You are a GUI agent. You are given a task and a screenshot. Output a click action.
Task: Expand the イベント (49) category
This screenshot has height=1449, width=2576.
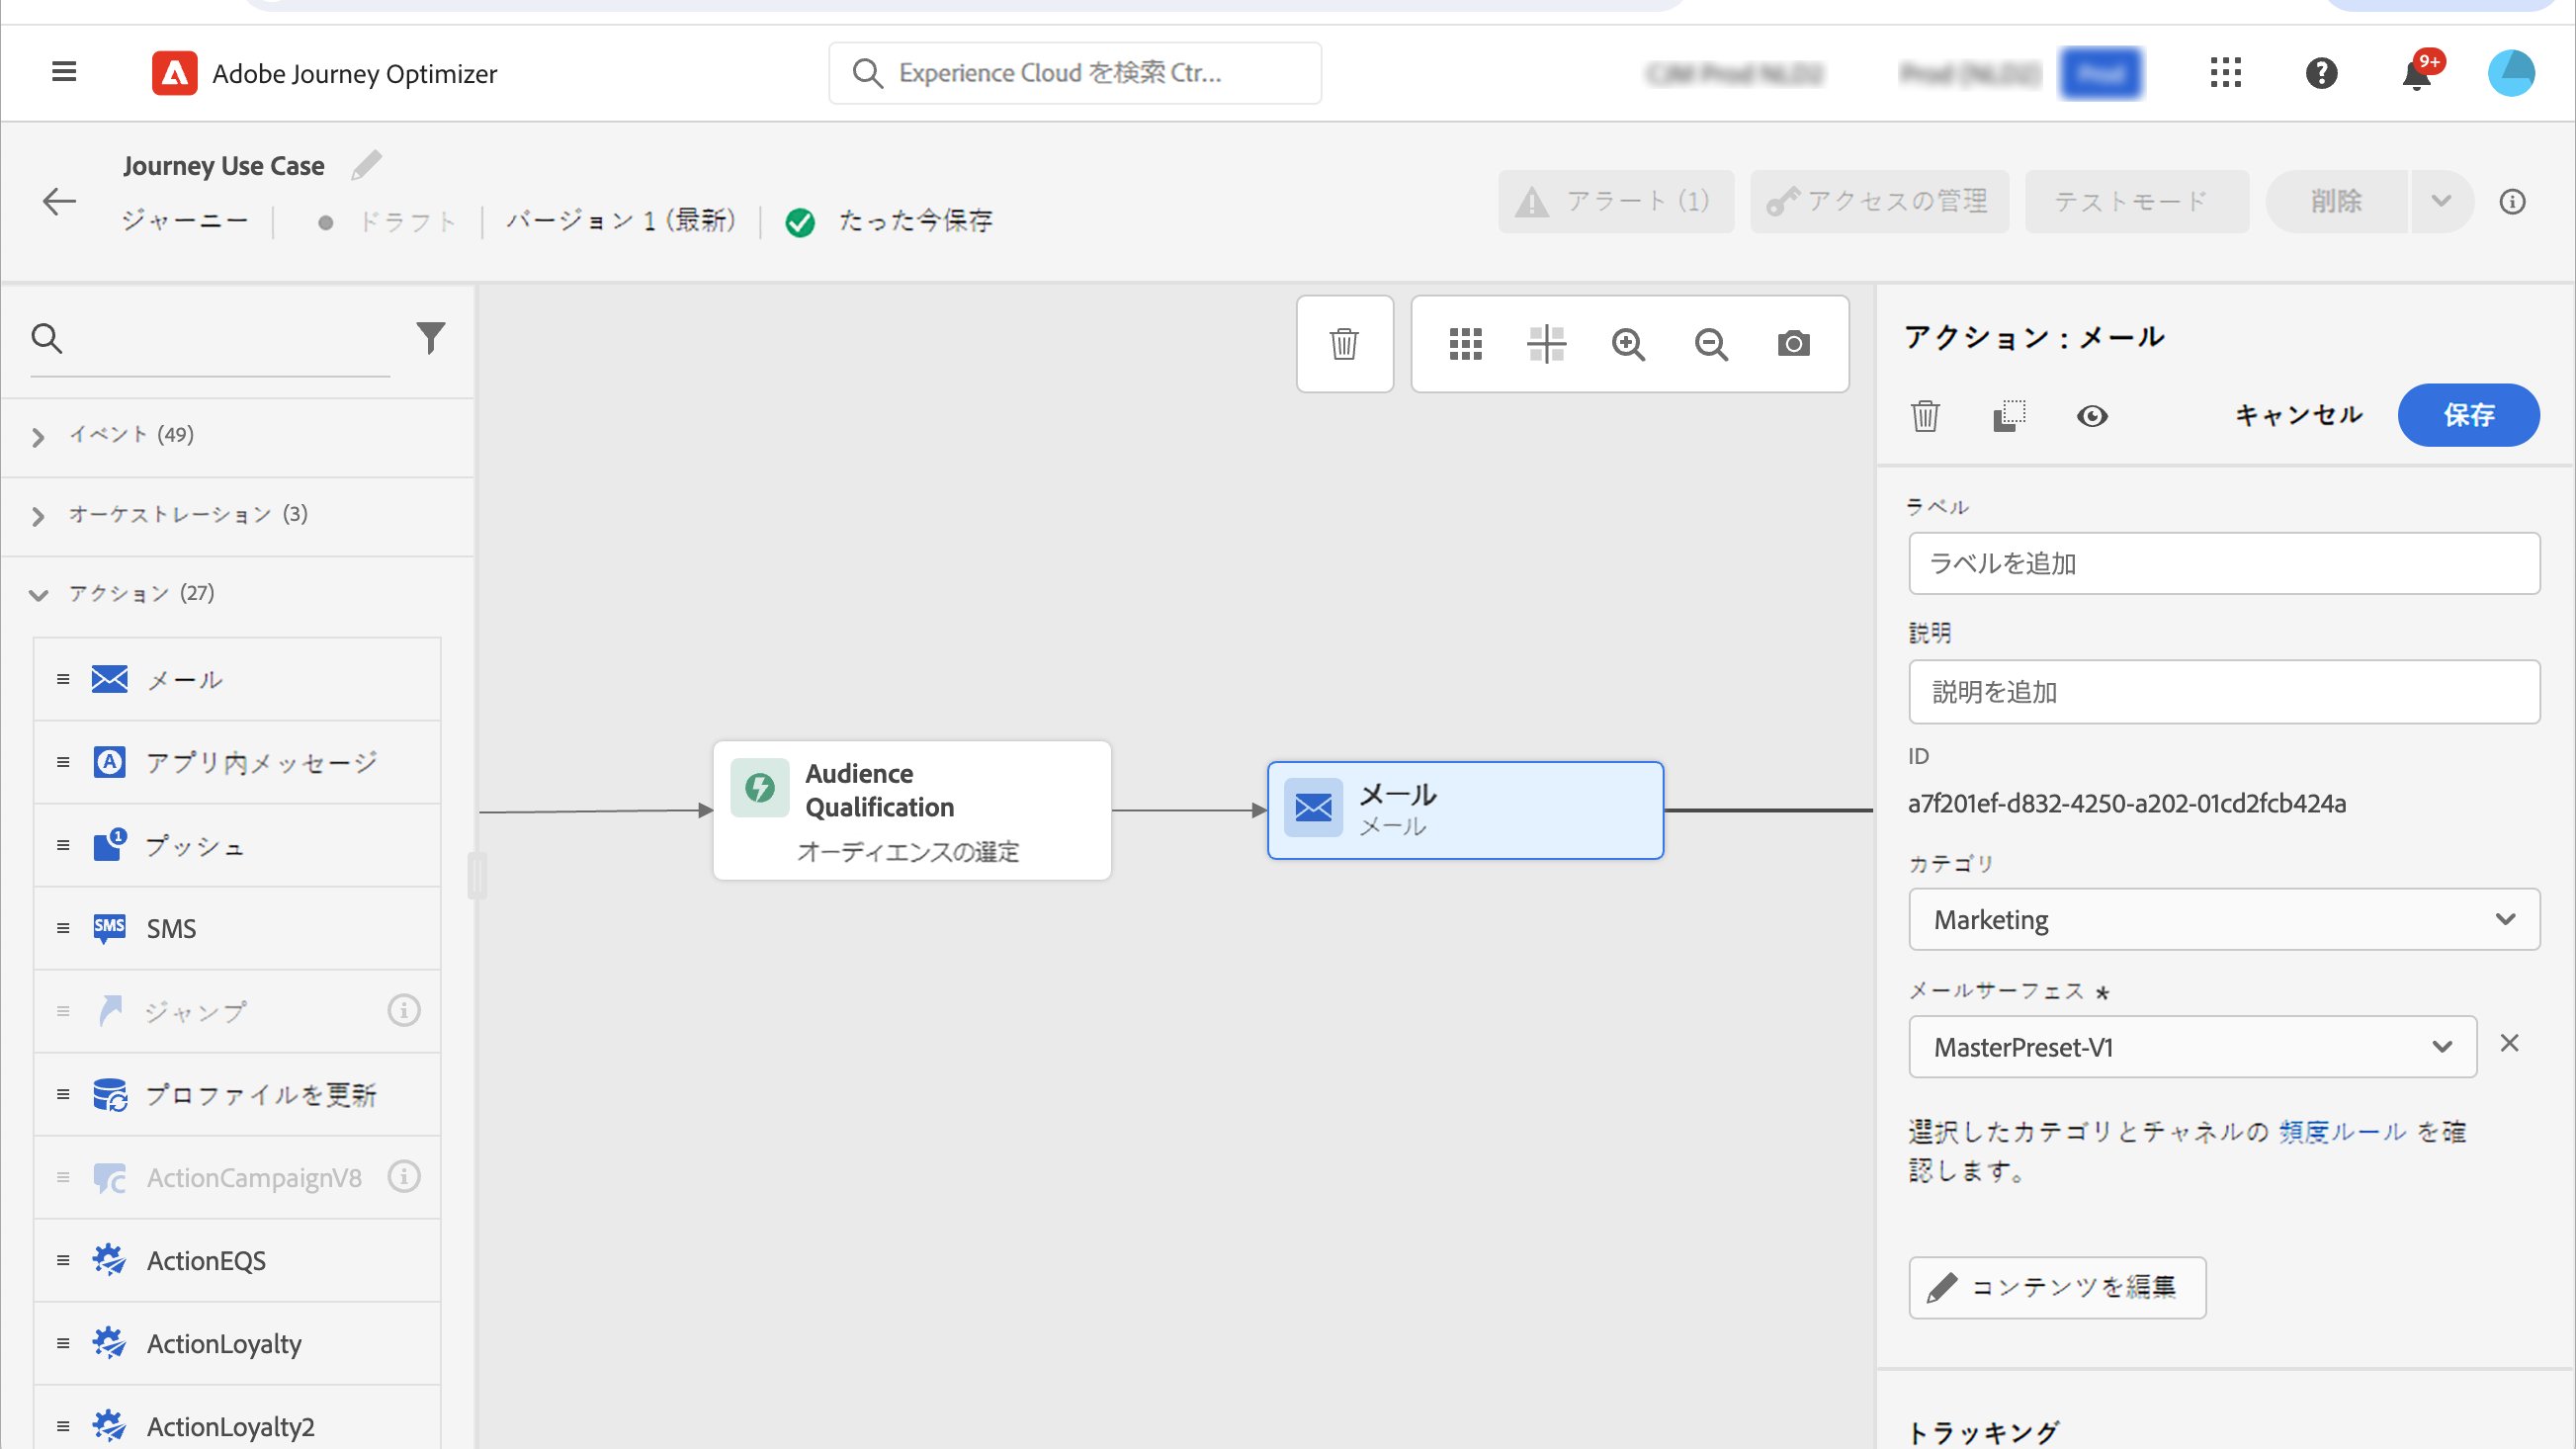[38, 436]
